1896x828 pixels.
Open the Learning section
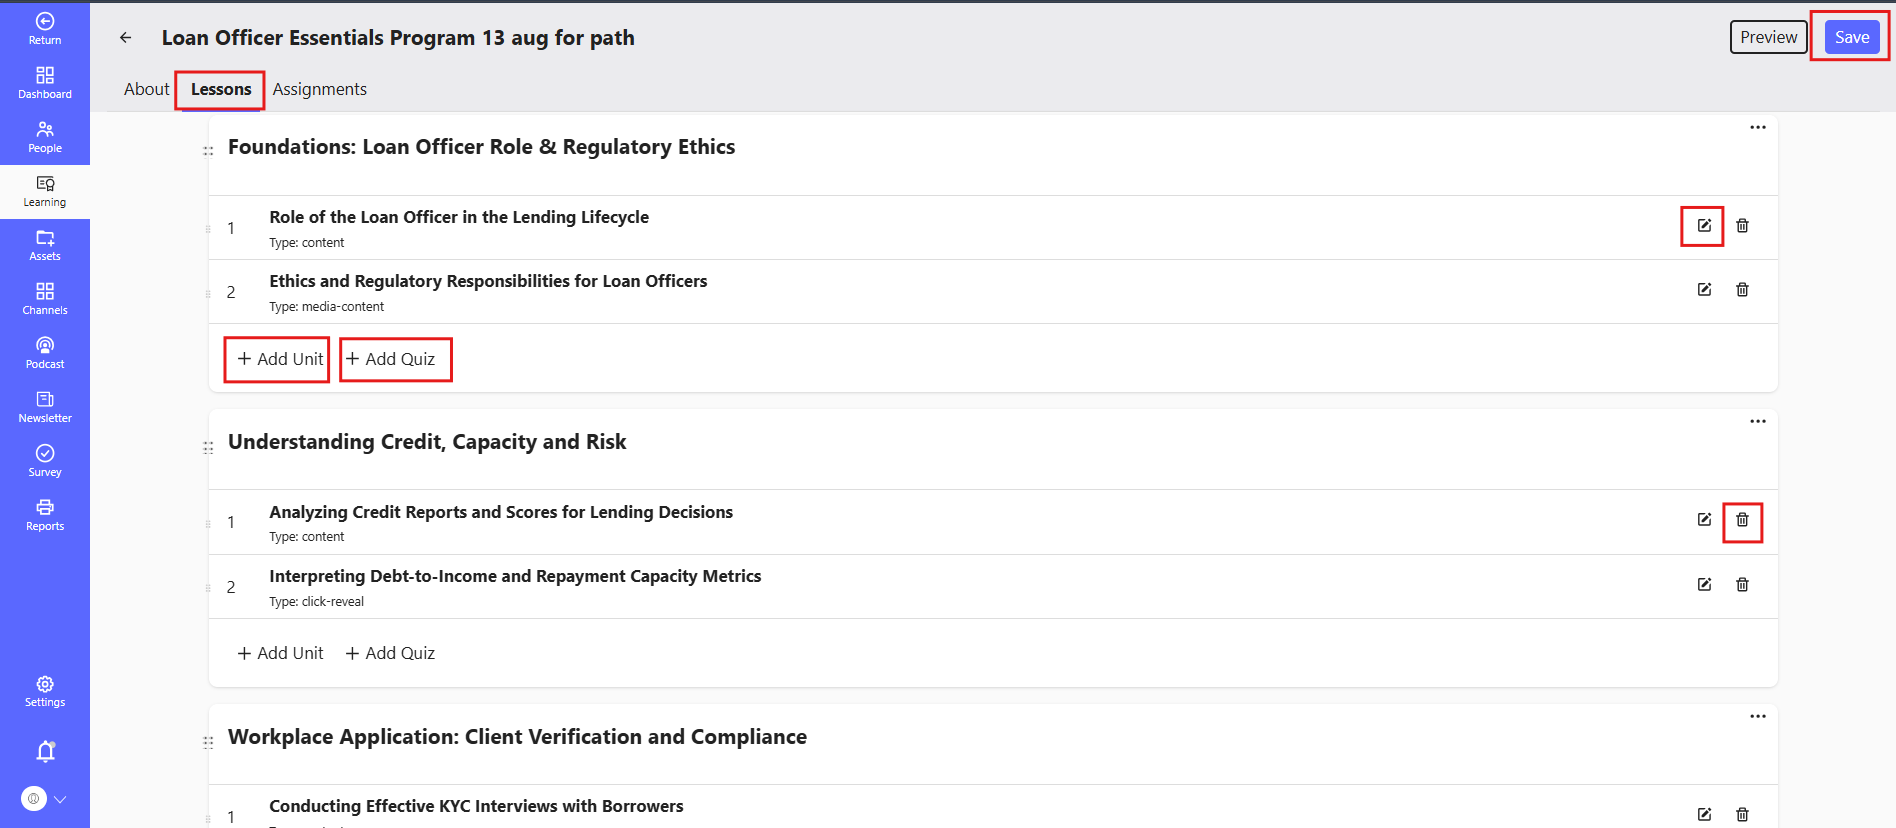click(x=45, y=191)
